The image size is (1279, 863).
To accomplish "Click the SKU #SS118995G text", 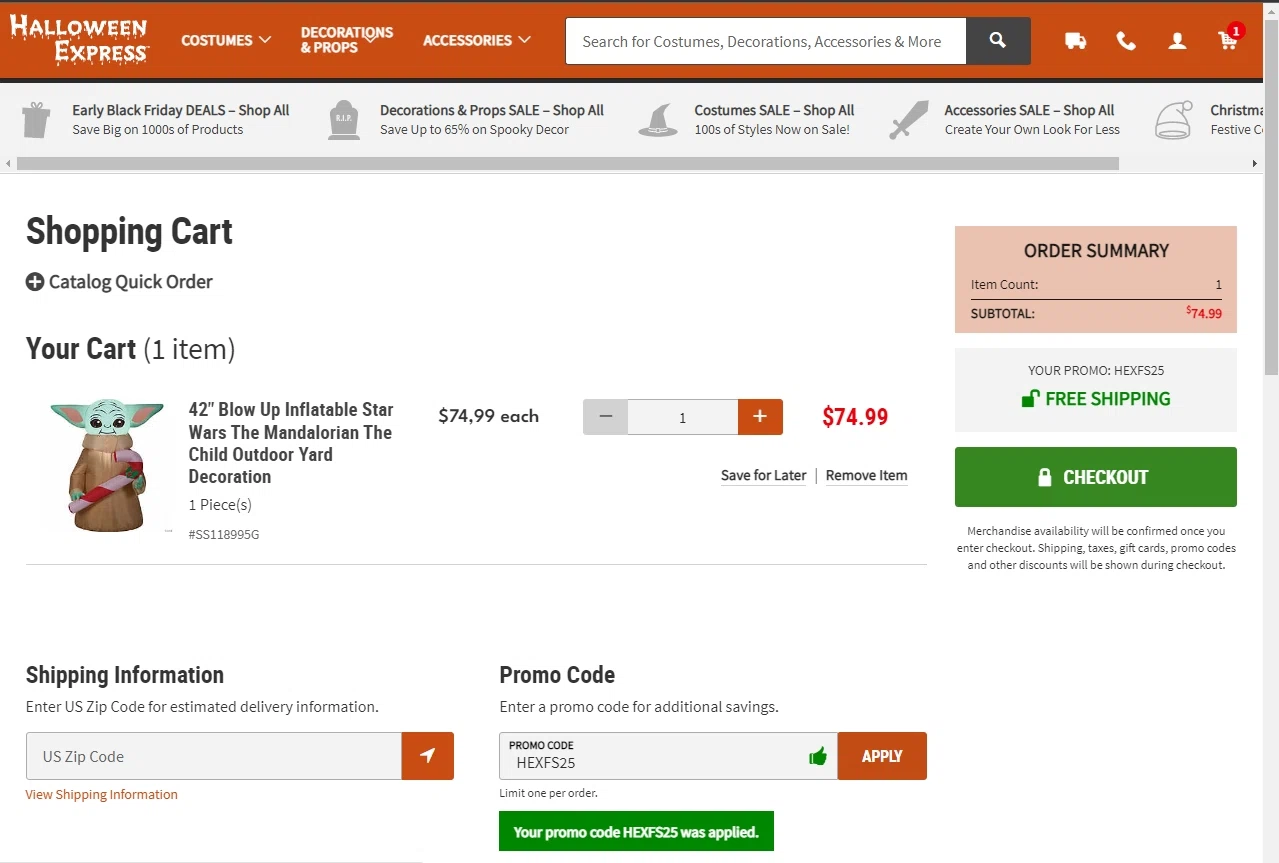I will 224,535.
